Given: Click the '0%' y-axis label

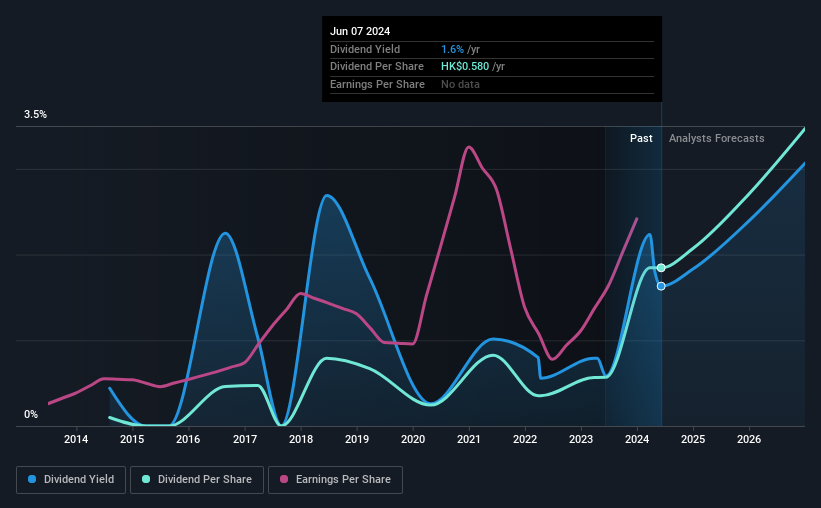Looking at the screenshot, I should 31,414.
